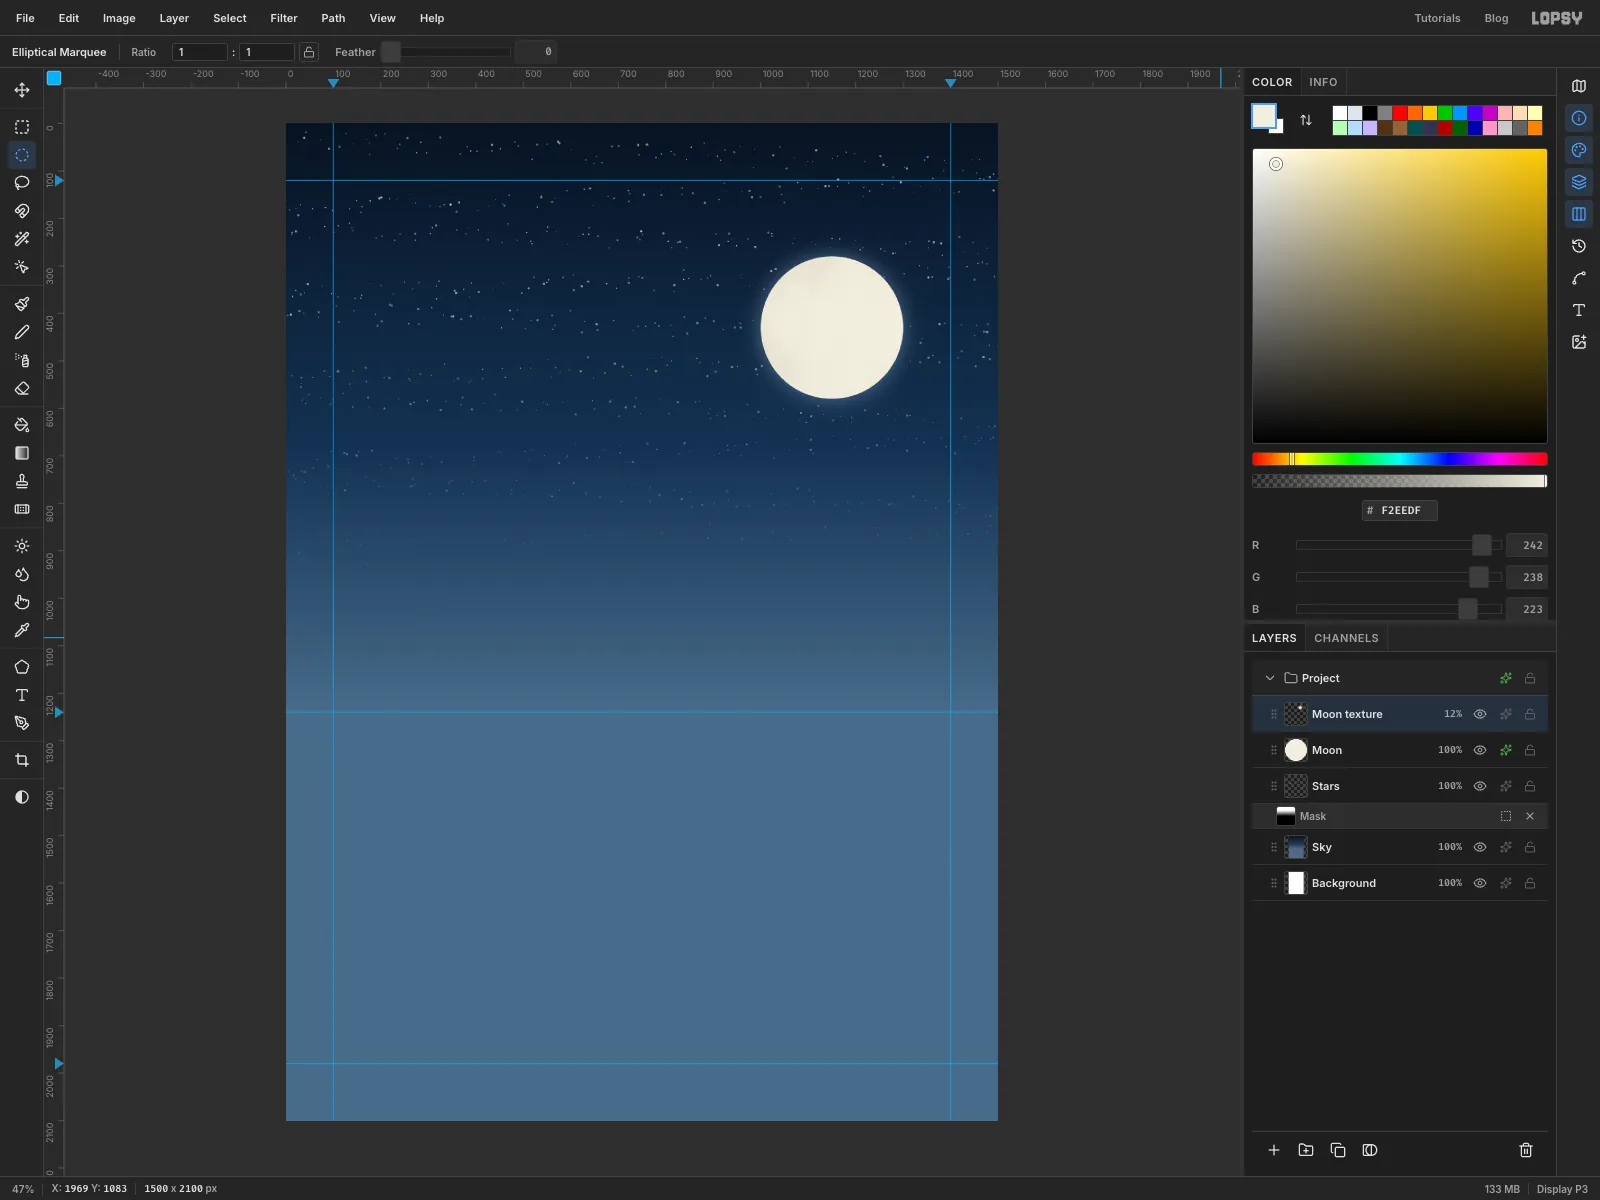Select the Lasso tool
1600x1200 pixels.
[x=22, y=183]
